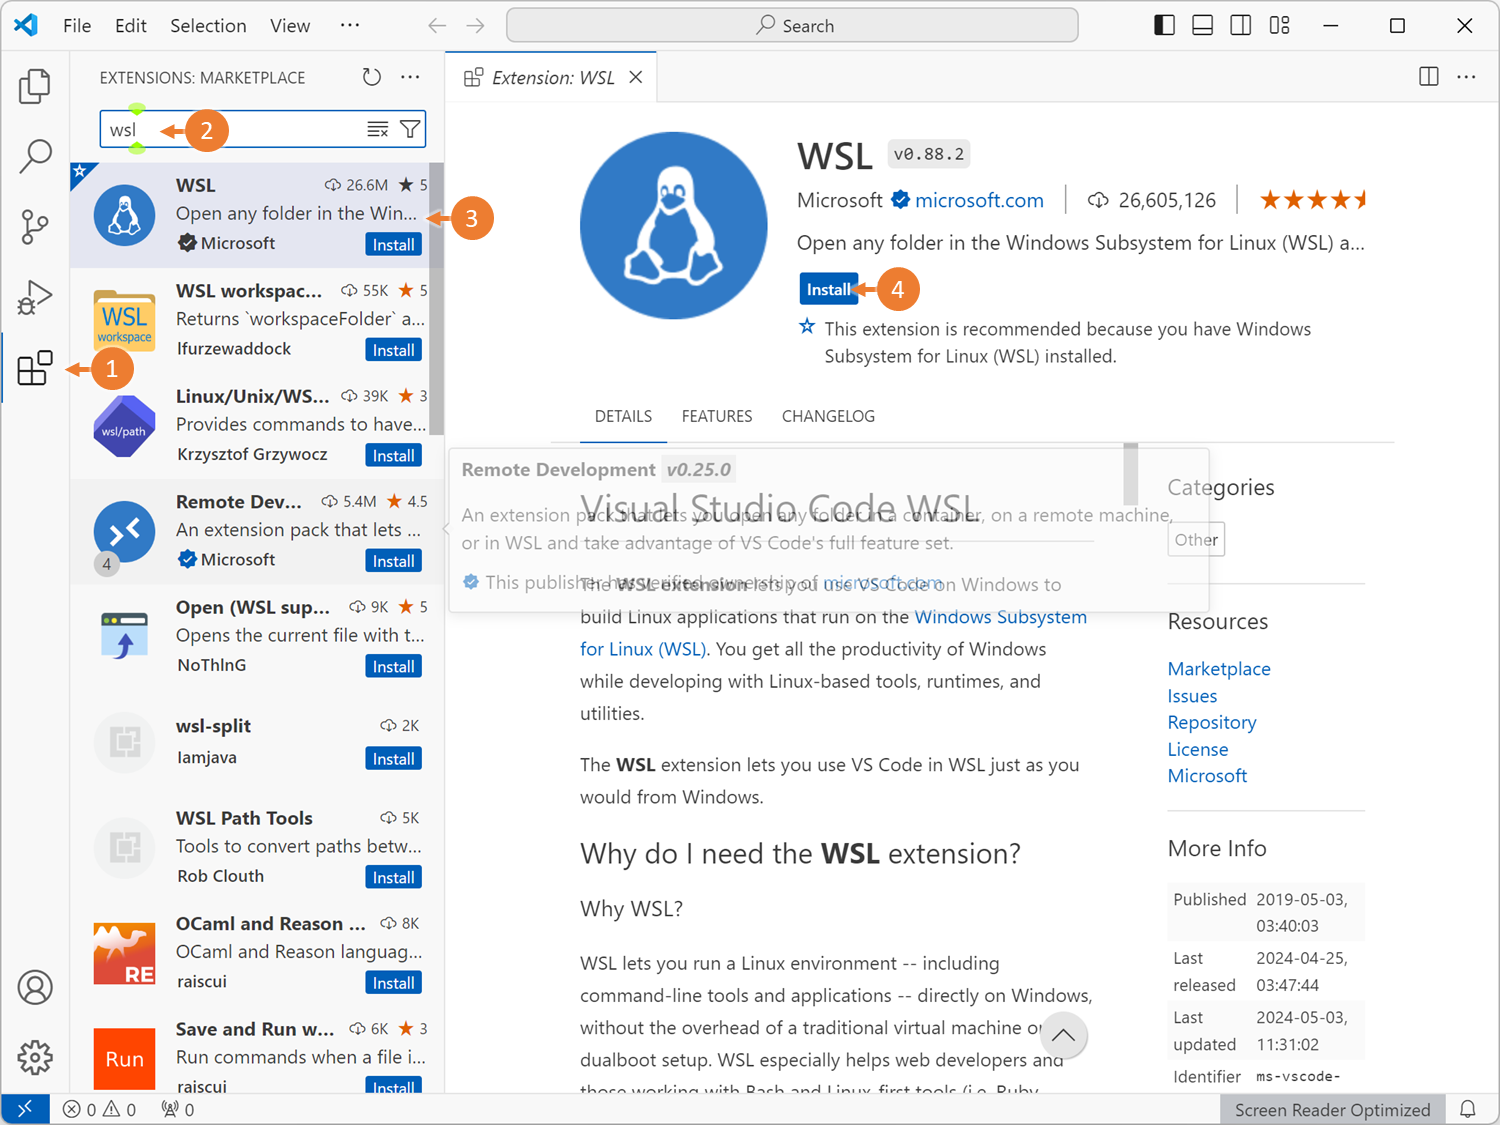Open Extensions panel more actions menu

(411, 77)
